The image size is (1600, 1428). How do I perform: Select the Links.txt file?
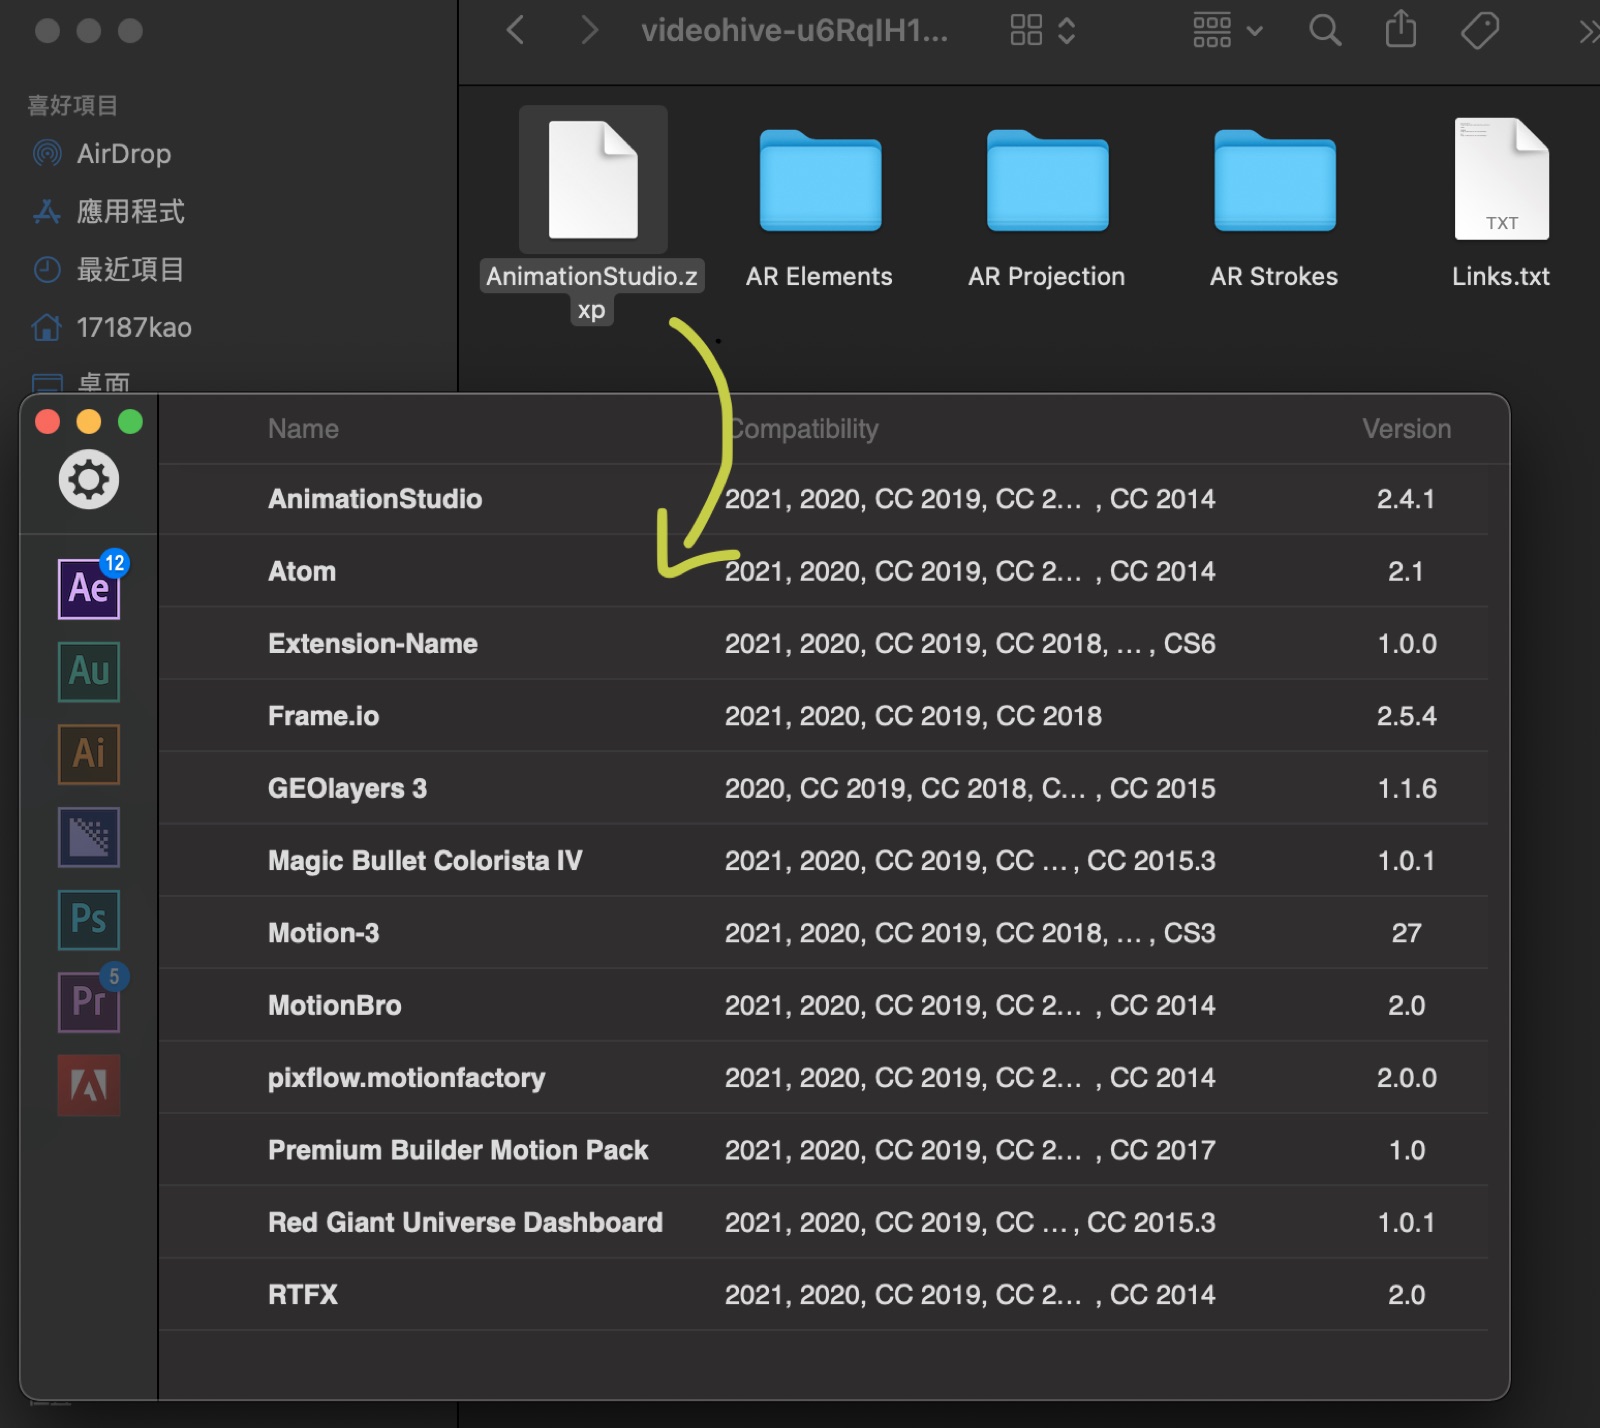[1502, 180]
